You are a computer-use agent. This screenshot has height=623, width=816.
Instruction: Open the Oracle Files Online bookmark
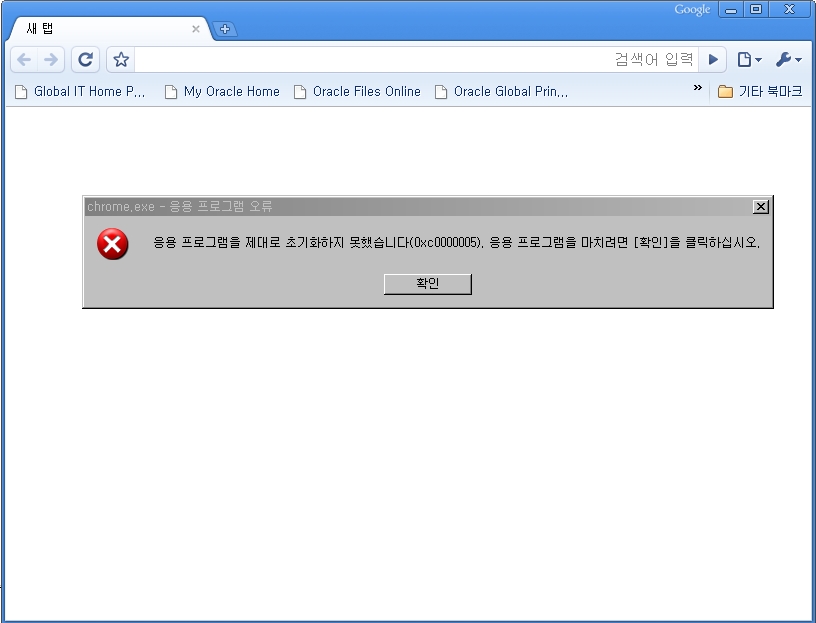(x=357, y=92)
